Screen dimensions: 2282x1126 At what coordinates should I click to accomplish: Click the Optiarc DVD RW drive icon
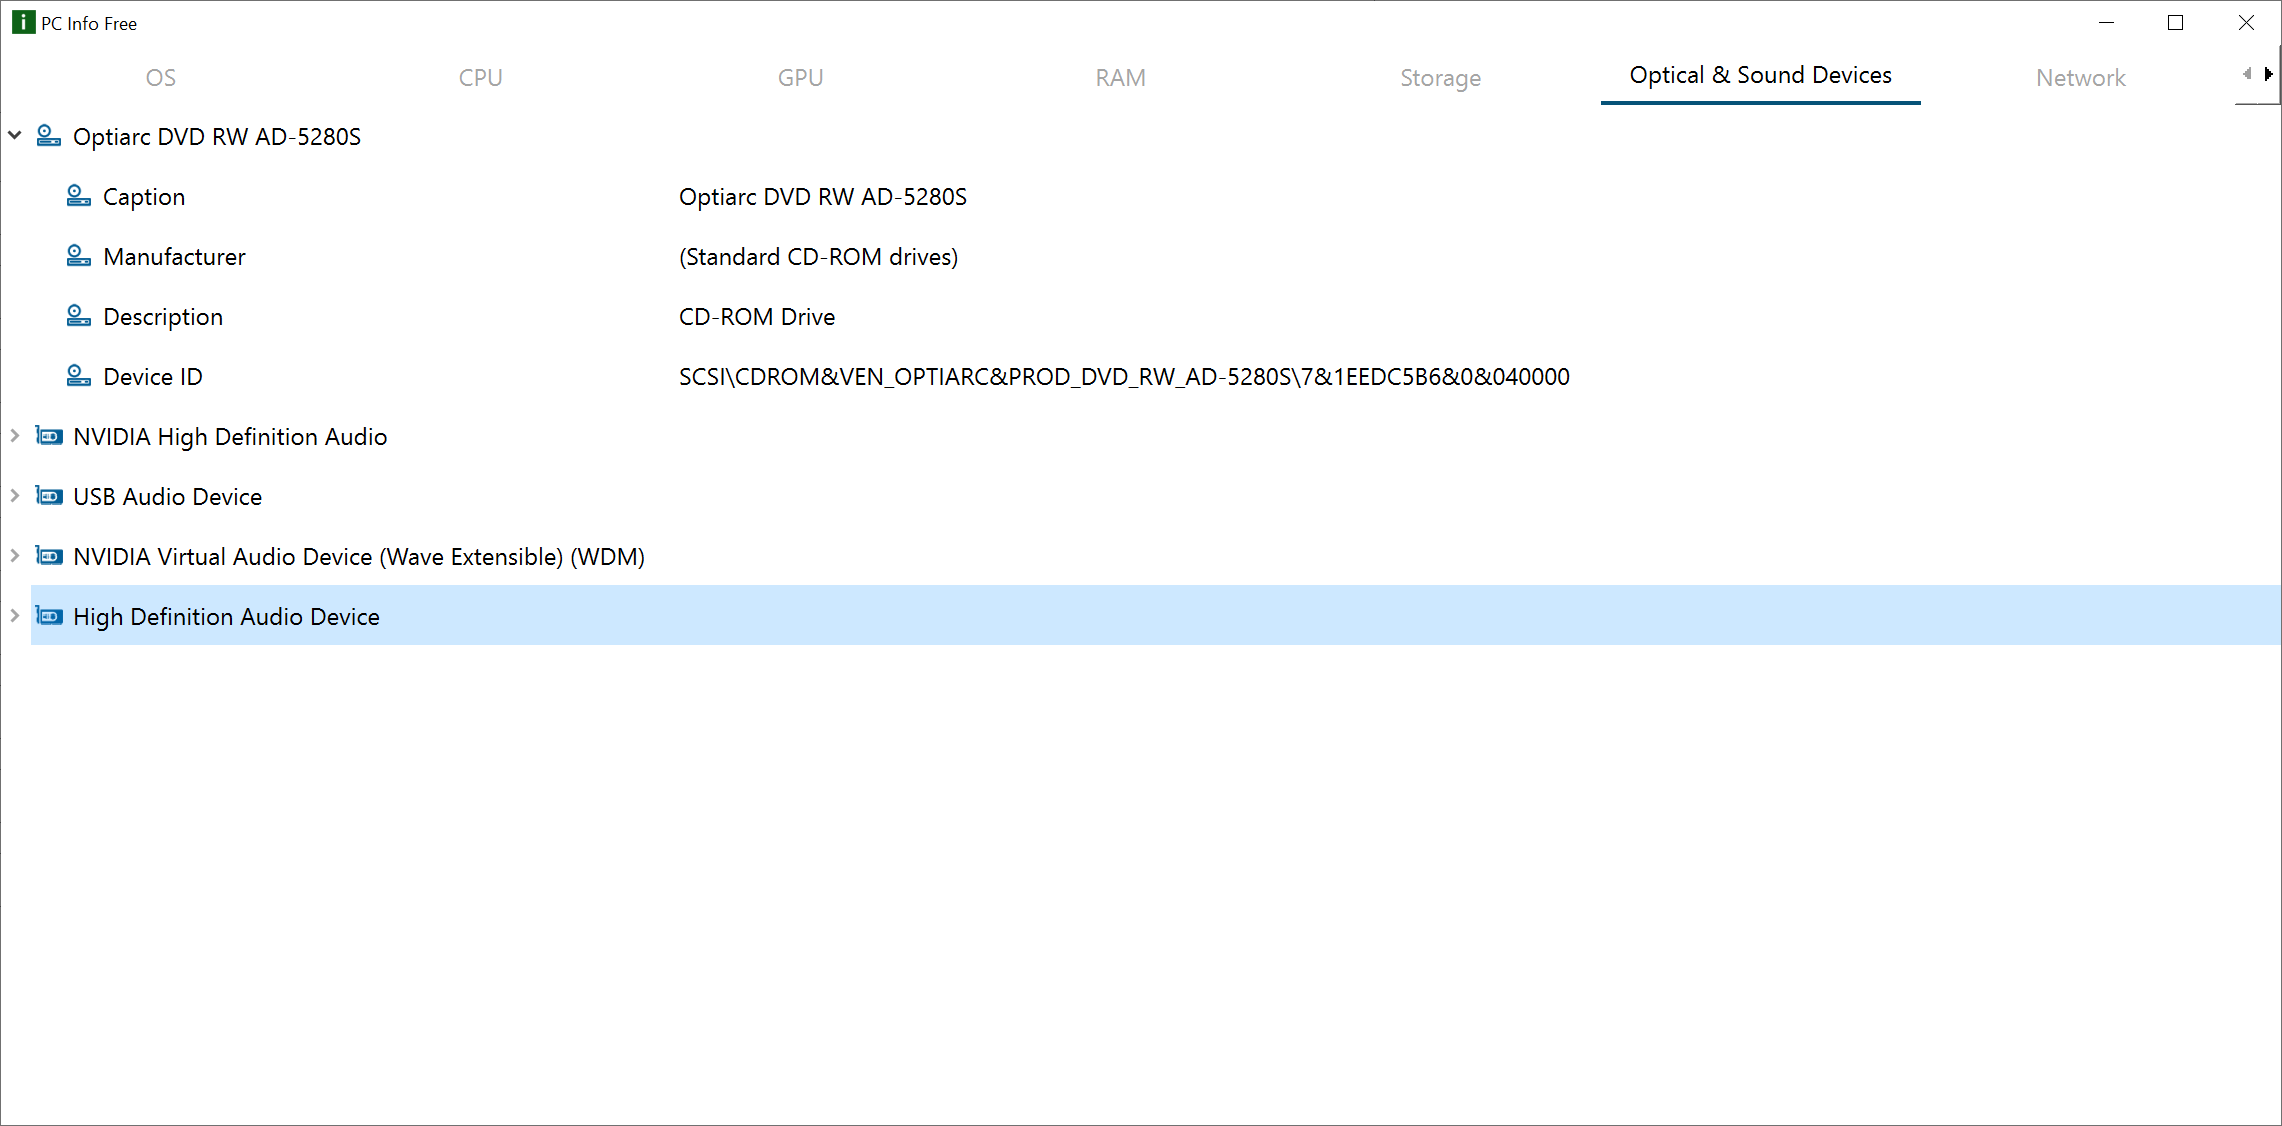[49, 136]
